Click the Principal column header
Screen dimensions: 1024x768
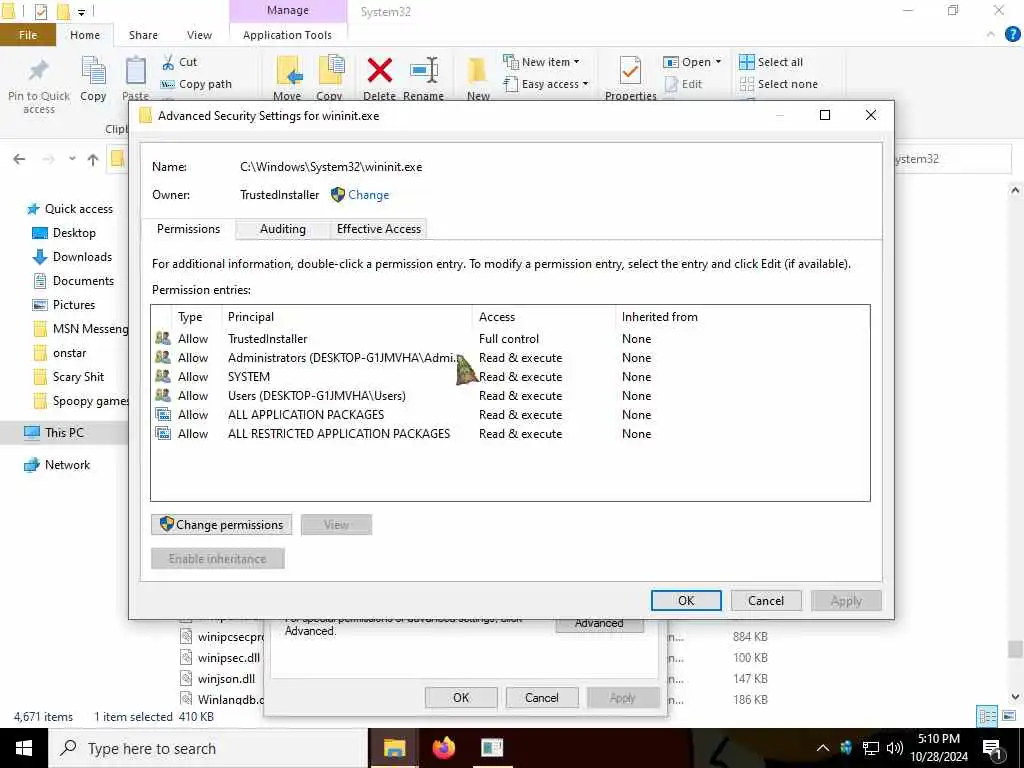tap(347, 317)
